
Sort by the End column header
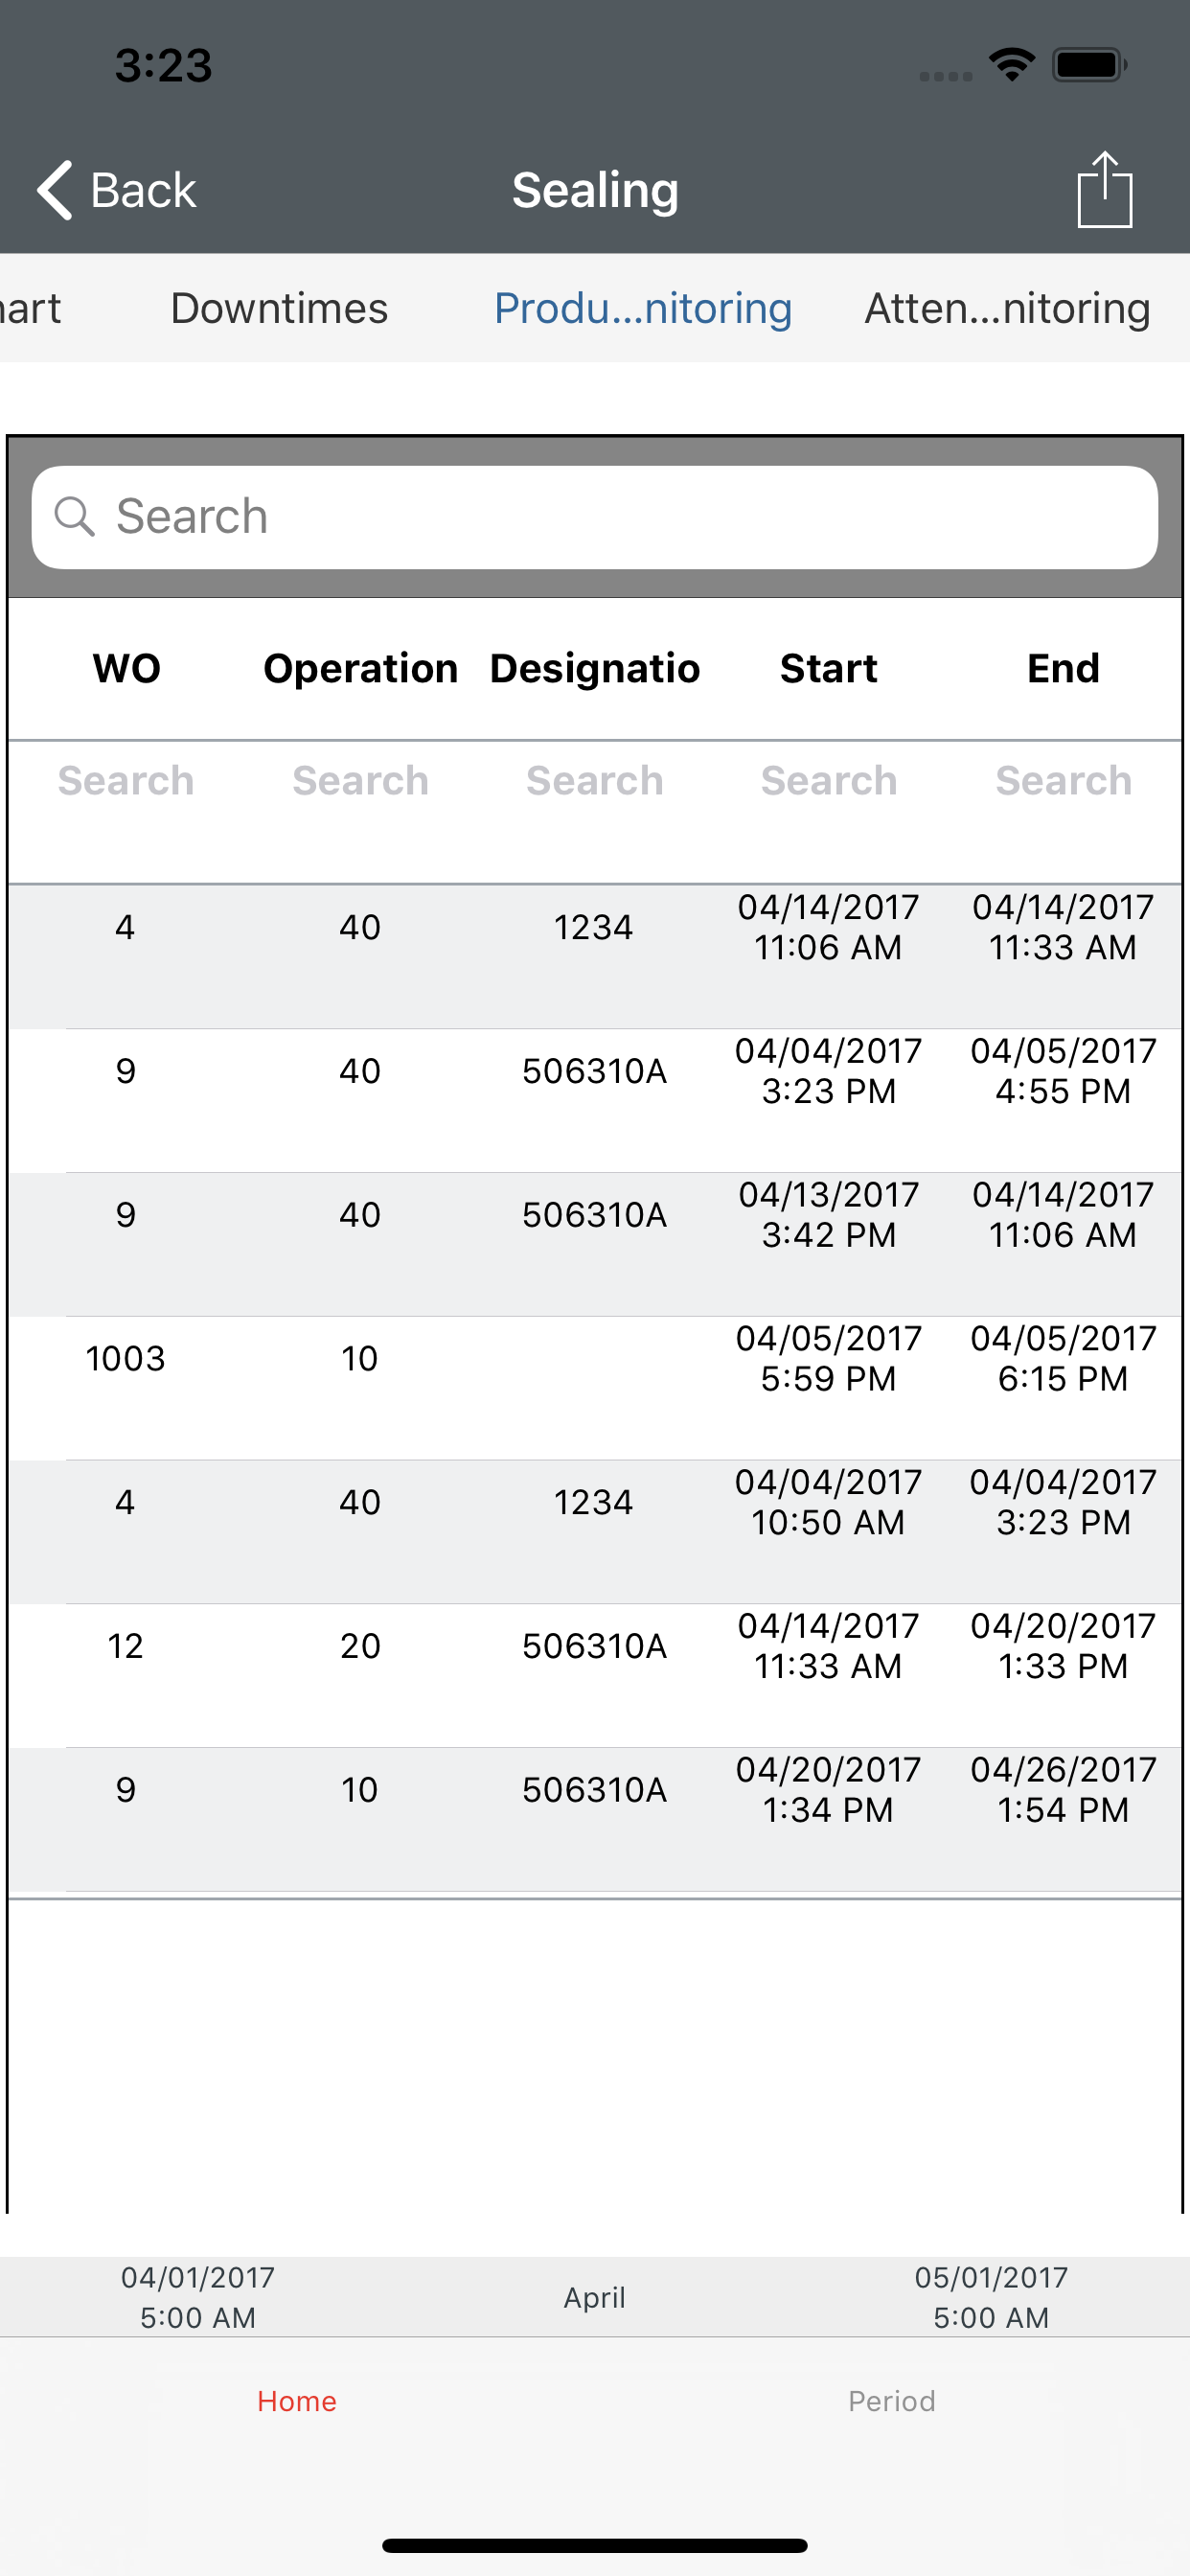point(1063,668)
